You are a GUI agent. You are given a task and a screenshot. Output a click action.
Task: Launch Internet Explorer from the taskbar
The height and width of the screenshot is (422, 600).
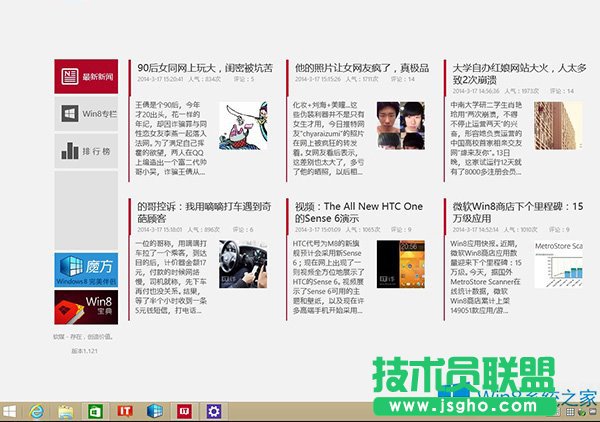tap(36, 412)
